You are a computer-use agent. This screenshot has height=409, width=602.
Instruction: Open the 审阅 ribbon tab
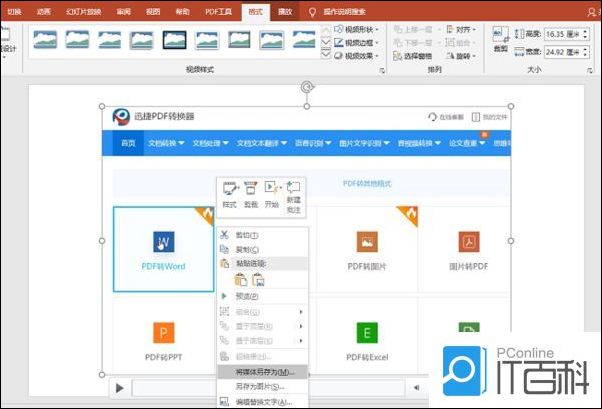[x=123, y=12]
